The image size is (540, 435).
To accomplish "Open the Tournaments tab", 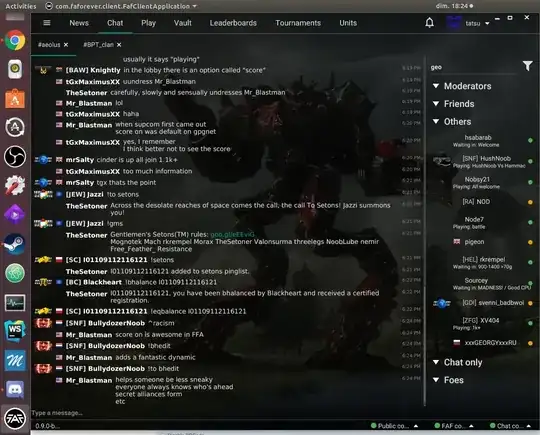I will coord(298,23).
